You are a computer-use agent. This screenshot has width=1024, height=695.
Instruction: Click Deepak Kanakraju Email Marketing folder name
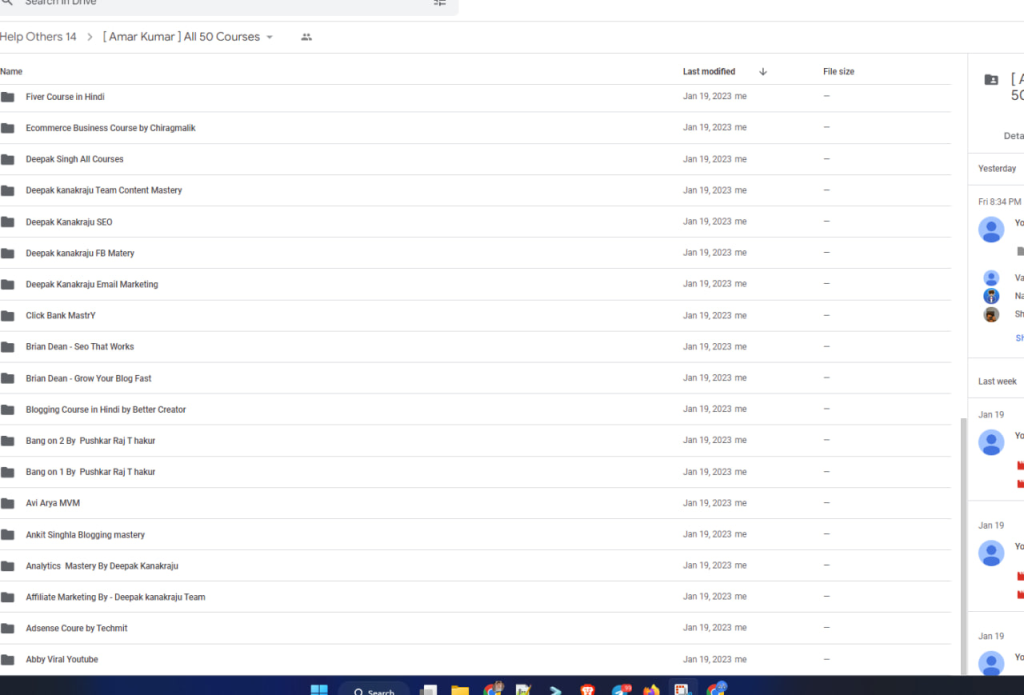tap(92, 285)
